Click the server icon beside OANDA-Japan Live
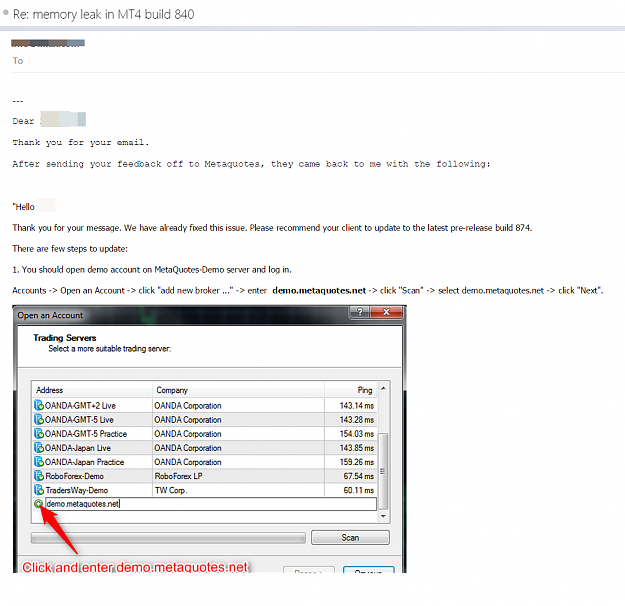 39,448
